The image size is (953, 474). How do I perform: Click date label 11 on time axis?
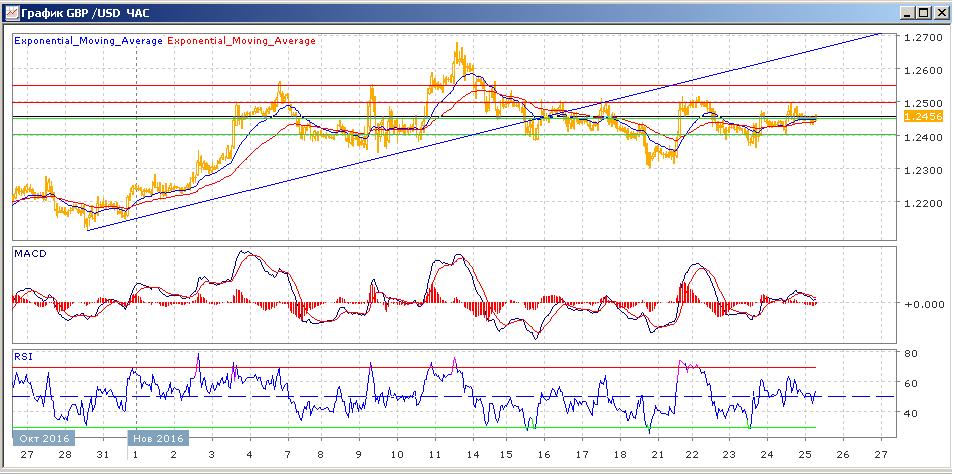(x=435, y=455)
